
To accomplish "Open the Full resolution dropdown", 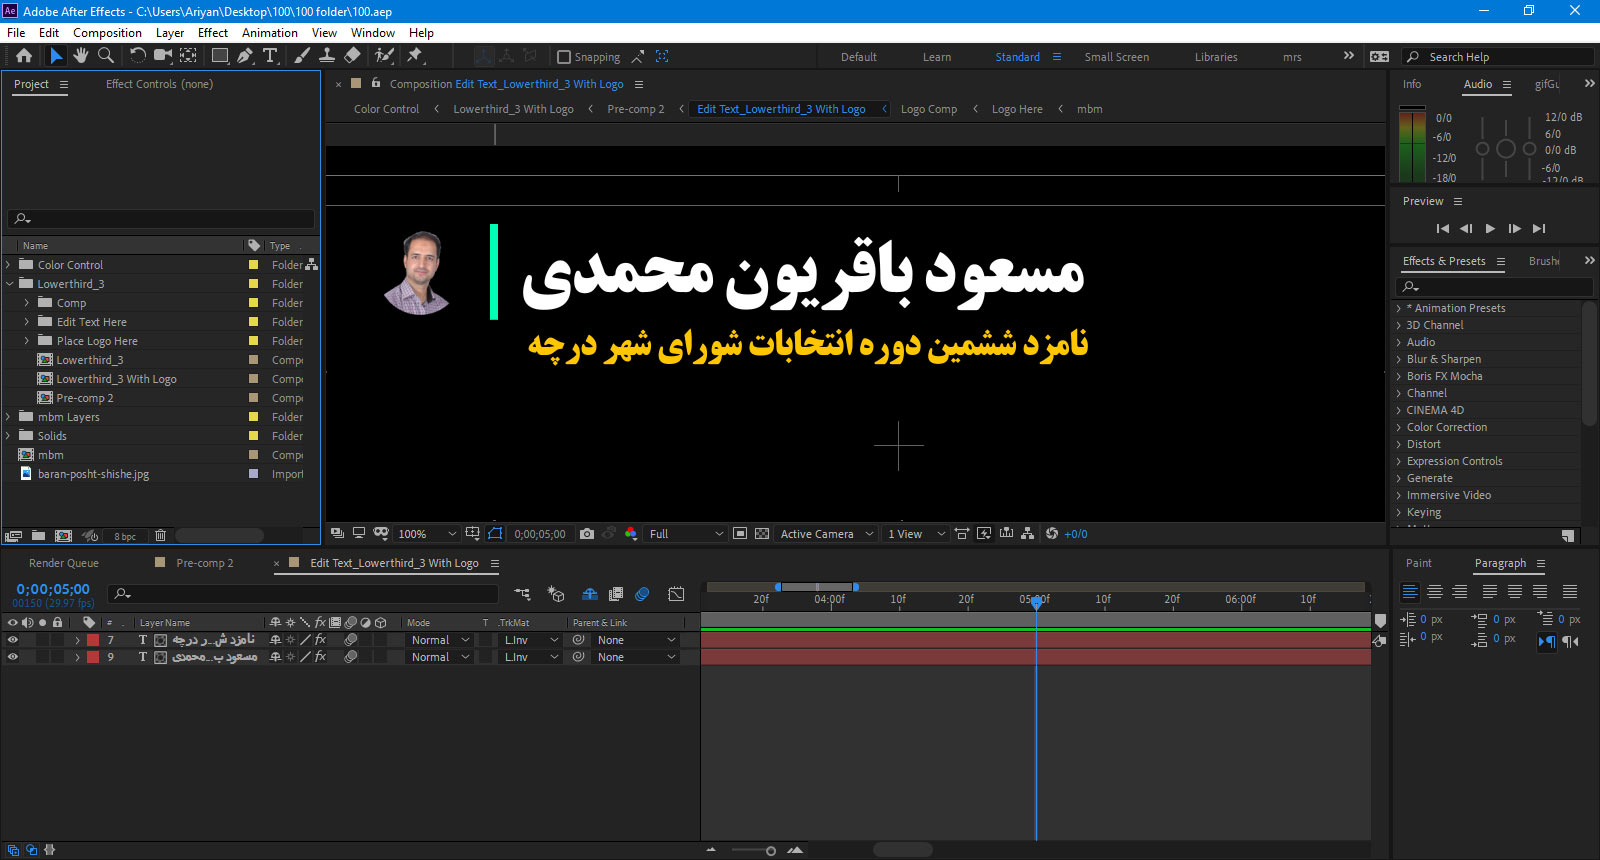I will coord(686,534).
